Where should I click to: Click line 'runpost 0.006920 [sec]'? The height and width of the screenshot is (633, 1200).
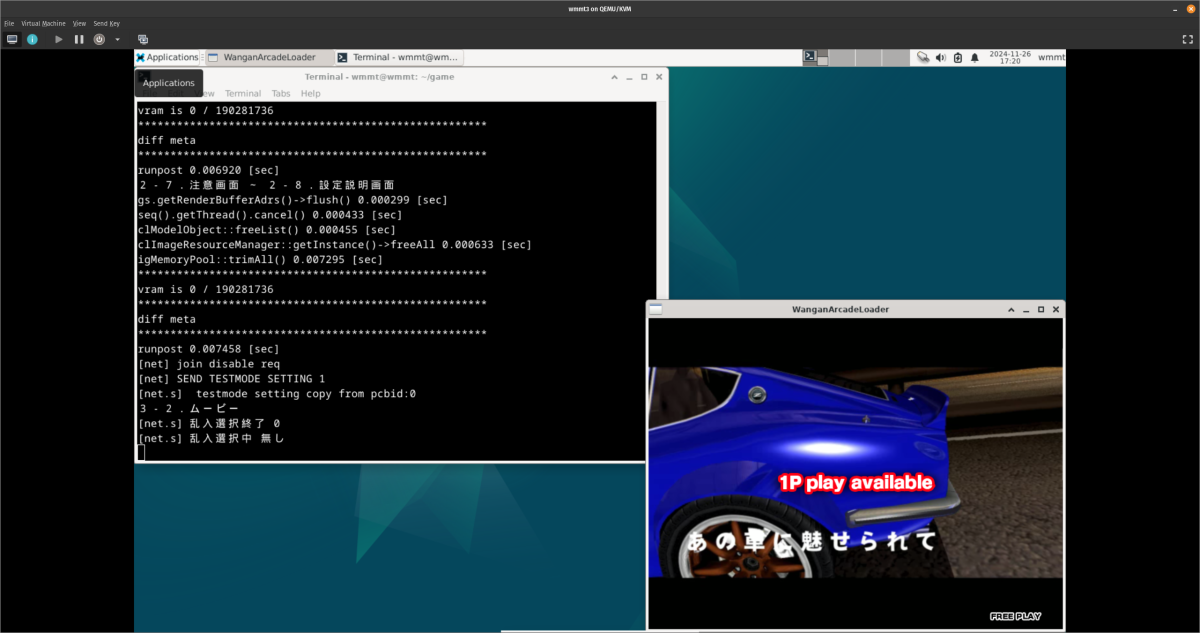(208, 170)
